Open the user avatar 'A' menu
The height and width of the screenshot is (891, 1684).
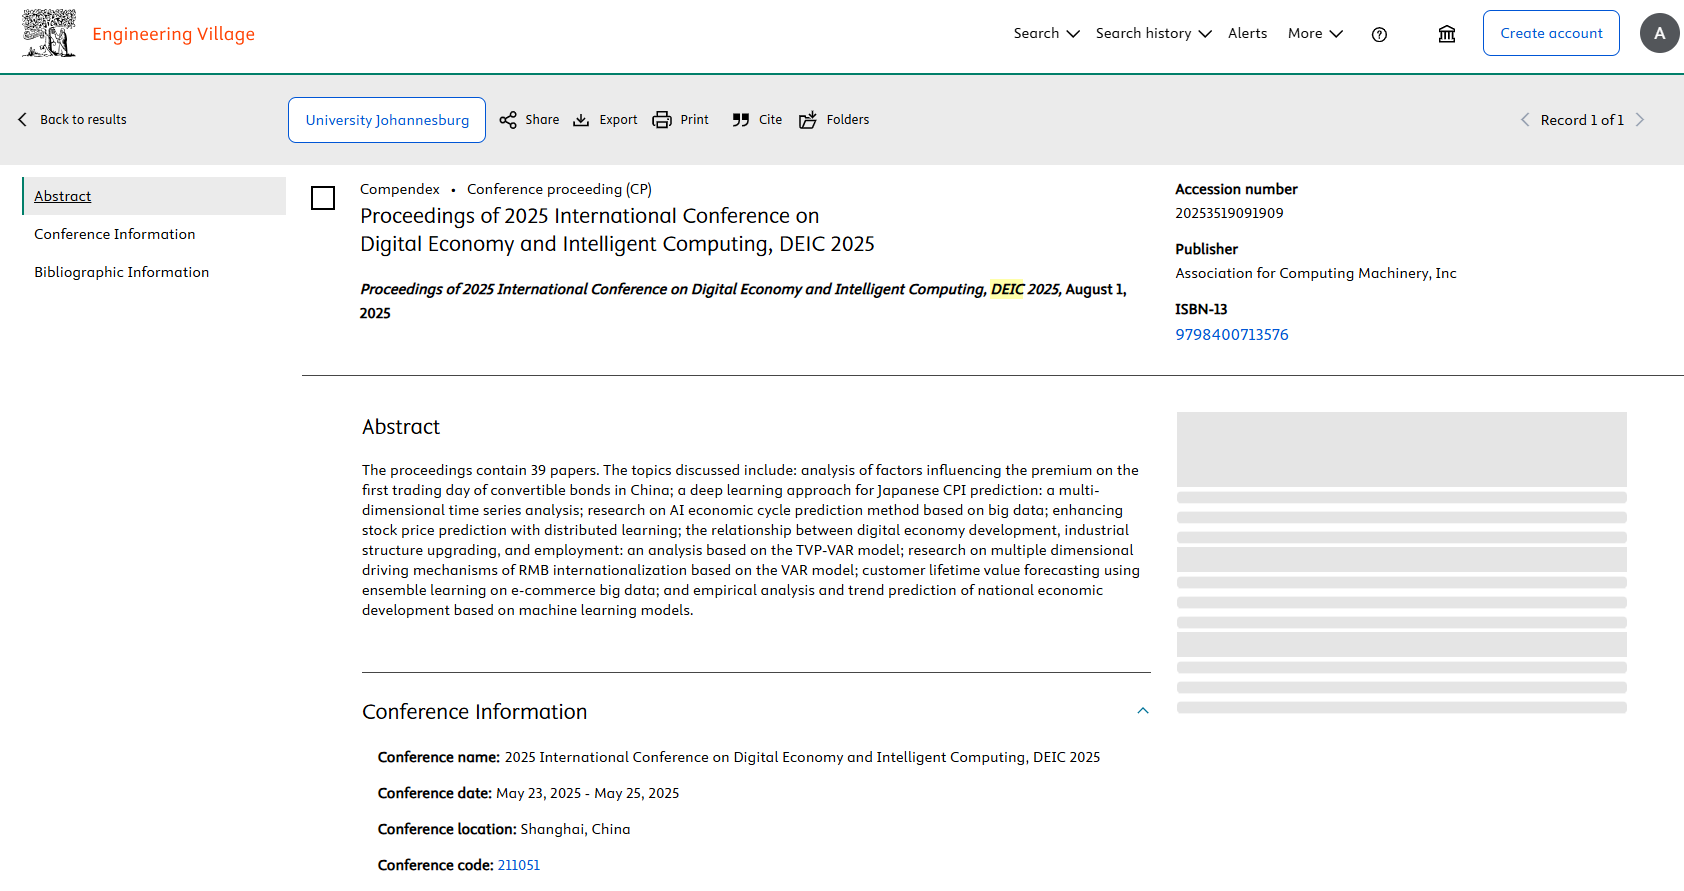(x=1659, y=33)
